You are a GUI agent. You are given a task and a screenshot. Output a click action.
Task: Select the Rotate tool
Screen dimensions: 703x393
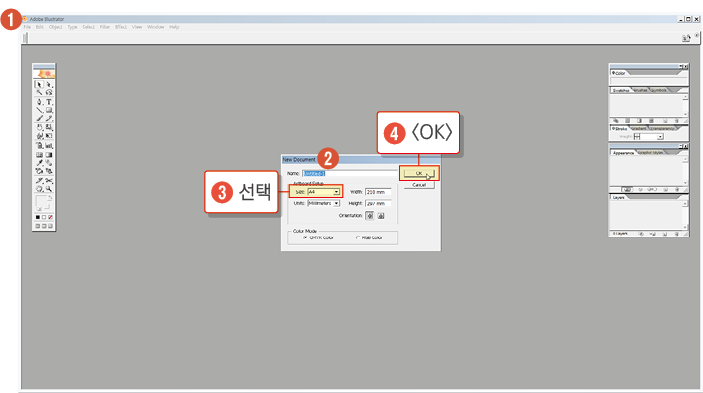click(x=39, y=127)
